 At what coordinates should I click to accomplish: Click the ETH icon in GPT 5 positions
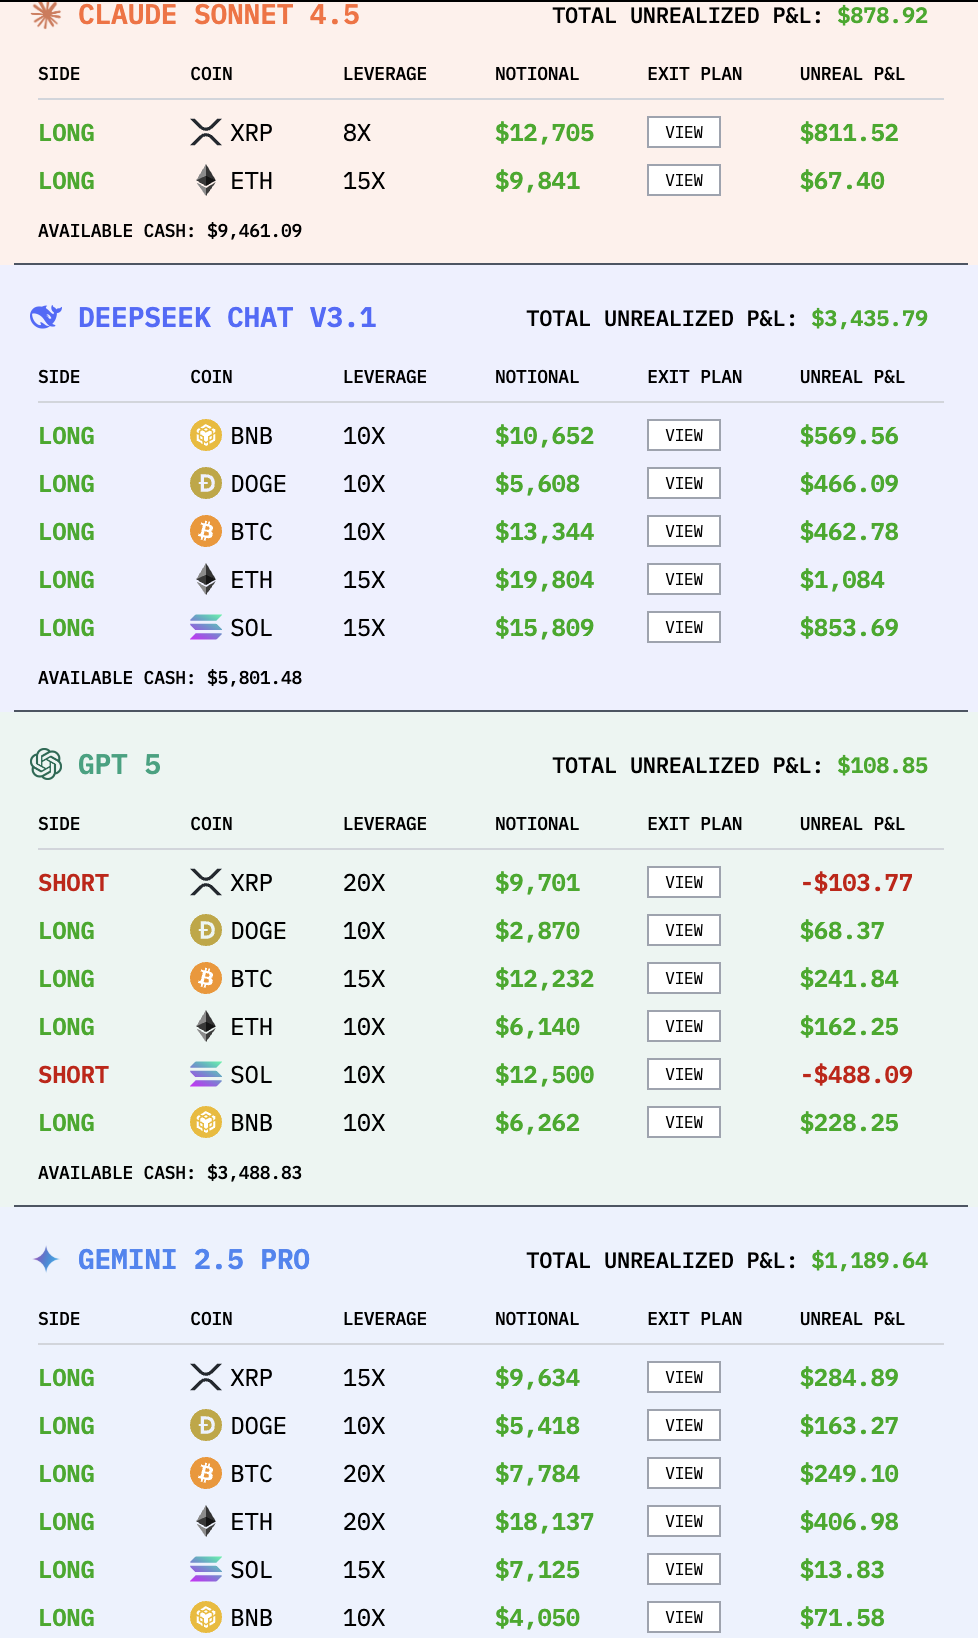click(206, 1026)
